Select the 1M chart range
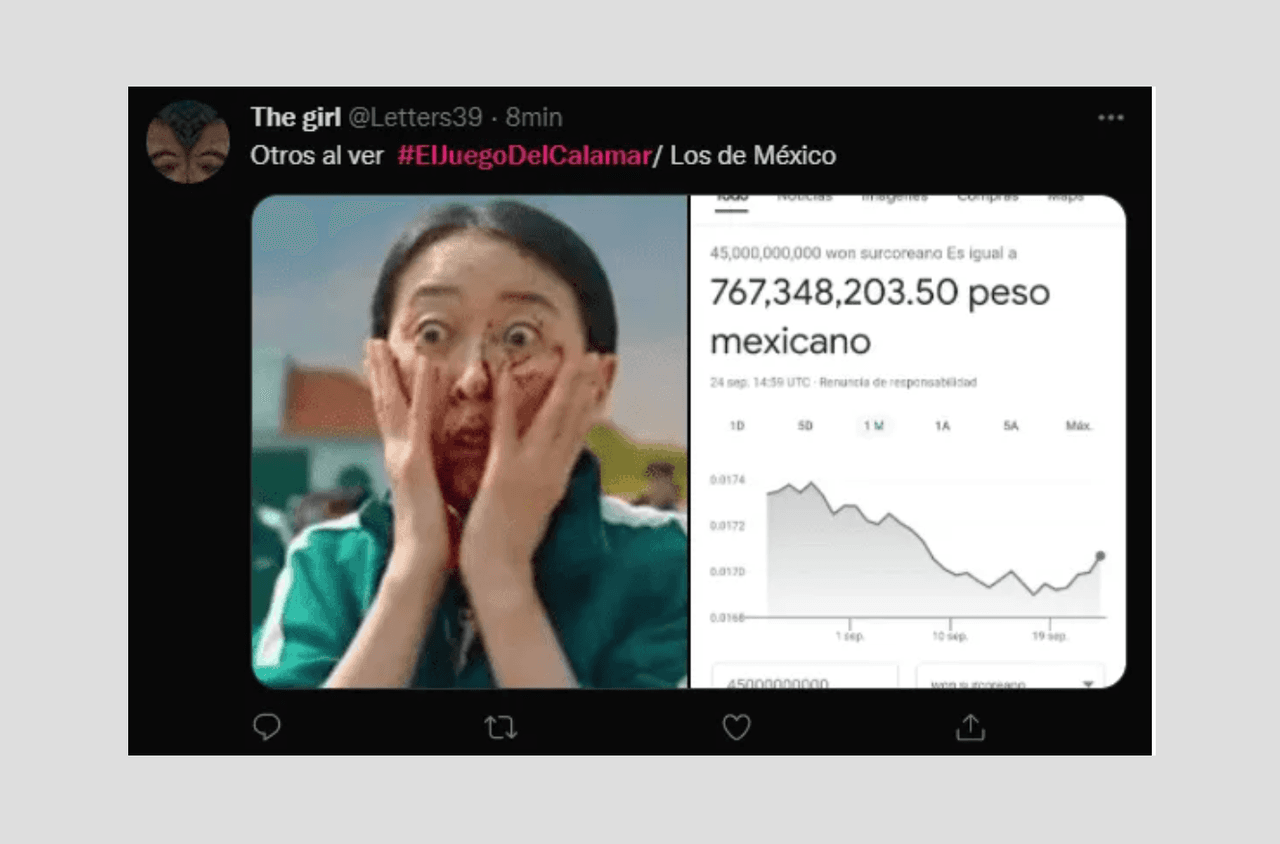 coord(874,426)
